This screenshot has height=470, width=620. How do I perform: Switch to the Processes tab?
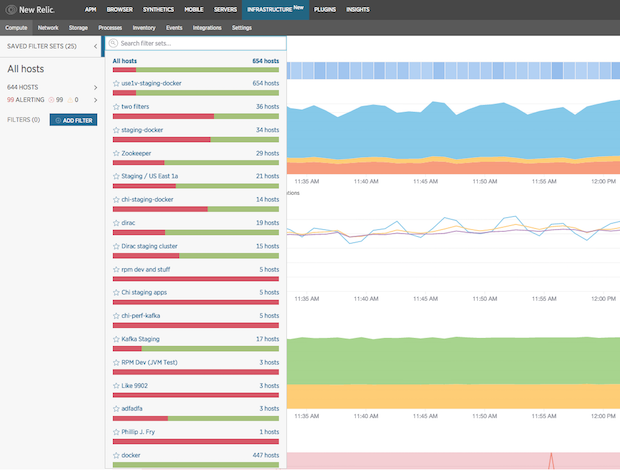(110, 28)
